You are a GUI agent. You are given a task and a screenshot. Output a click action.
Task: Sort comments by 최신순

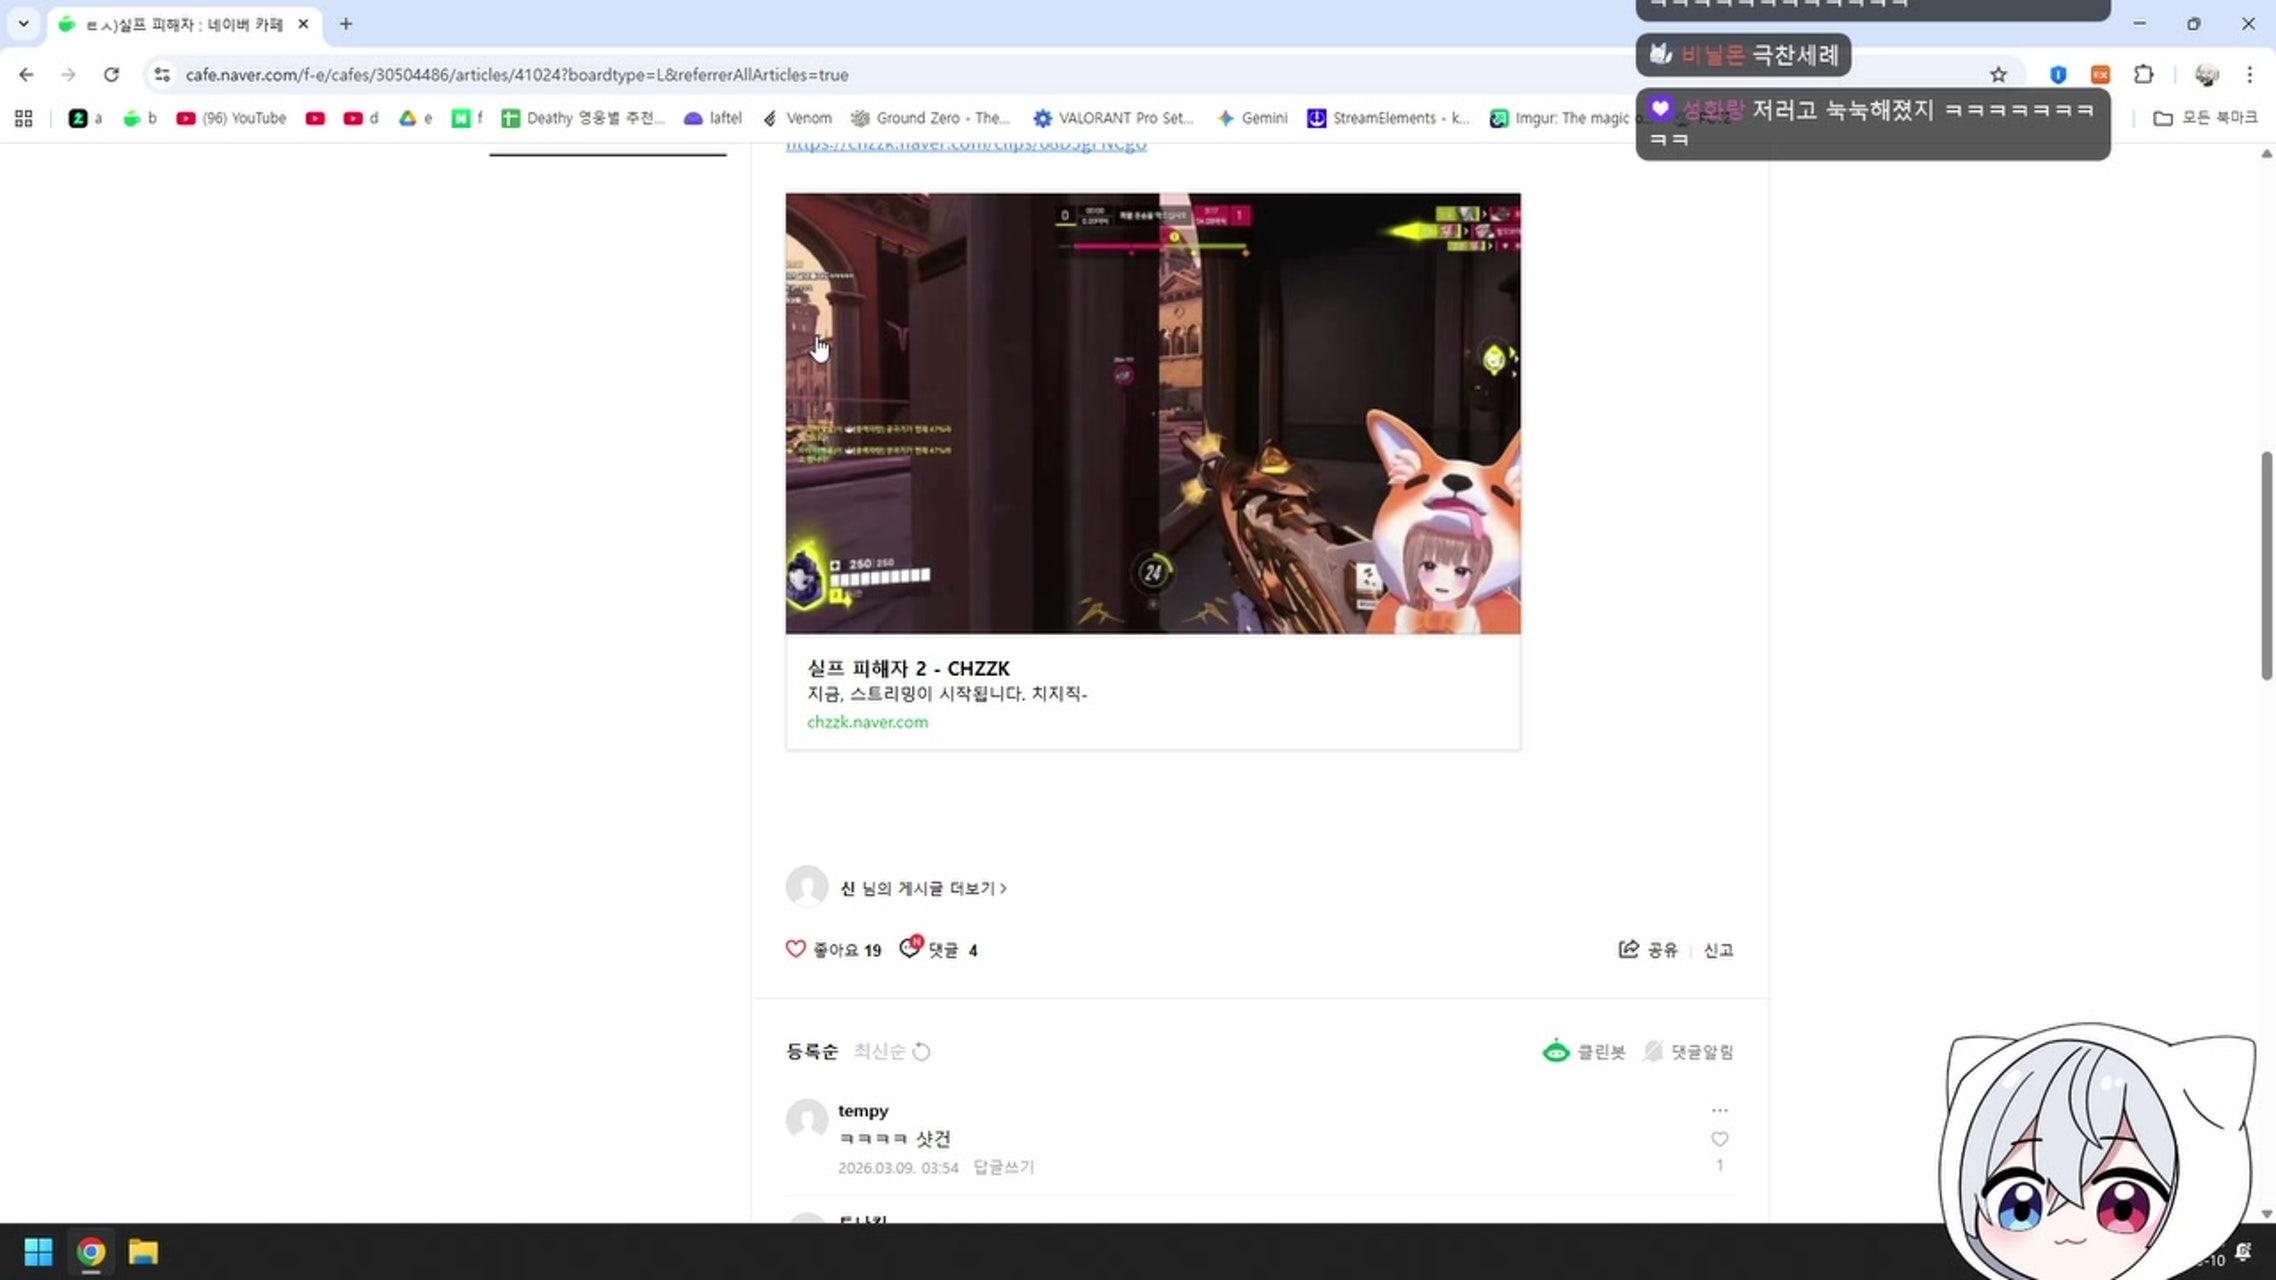point(879,1051)
